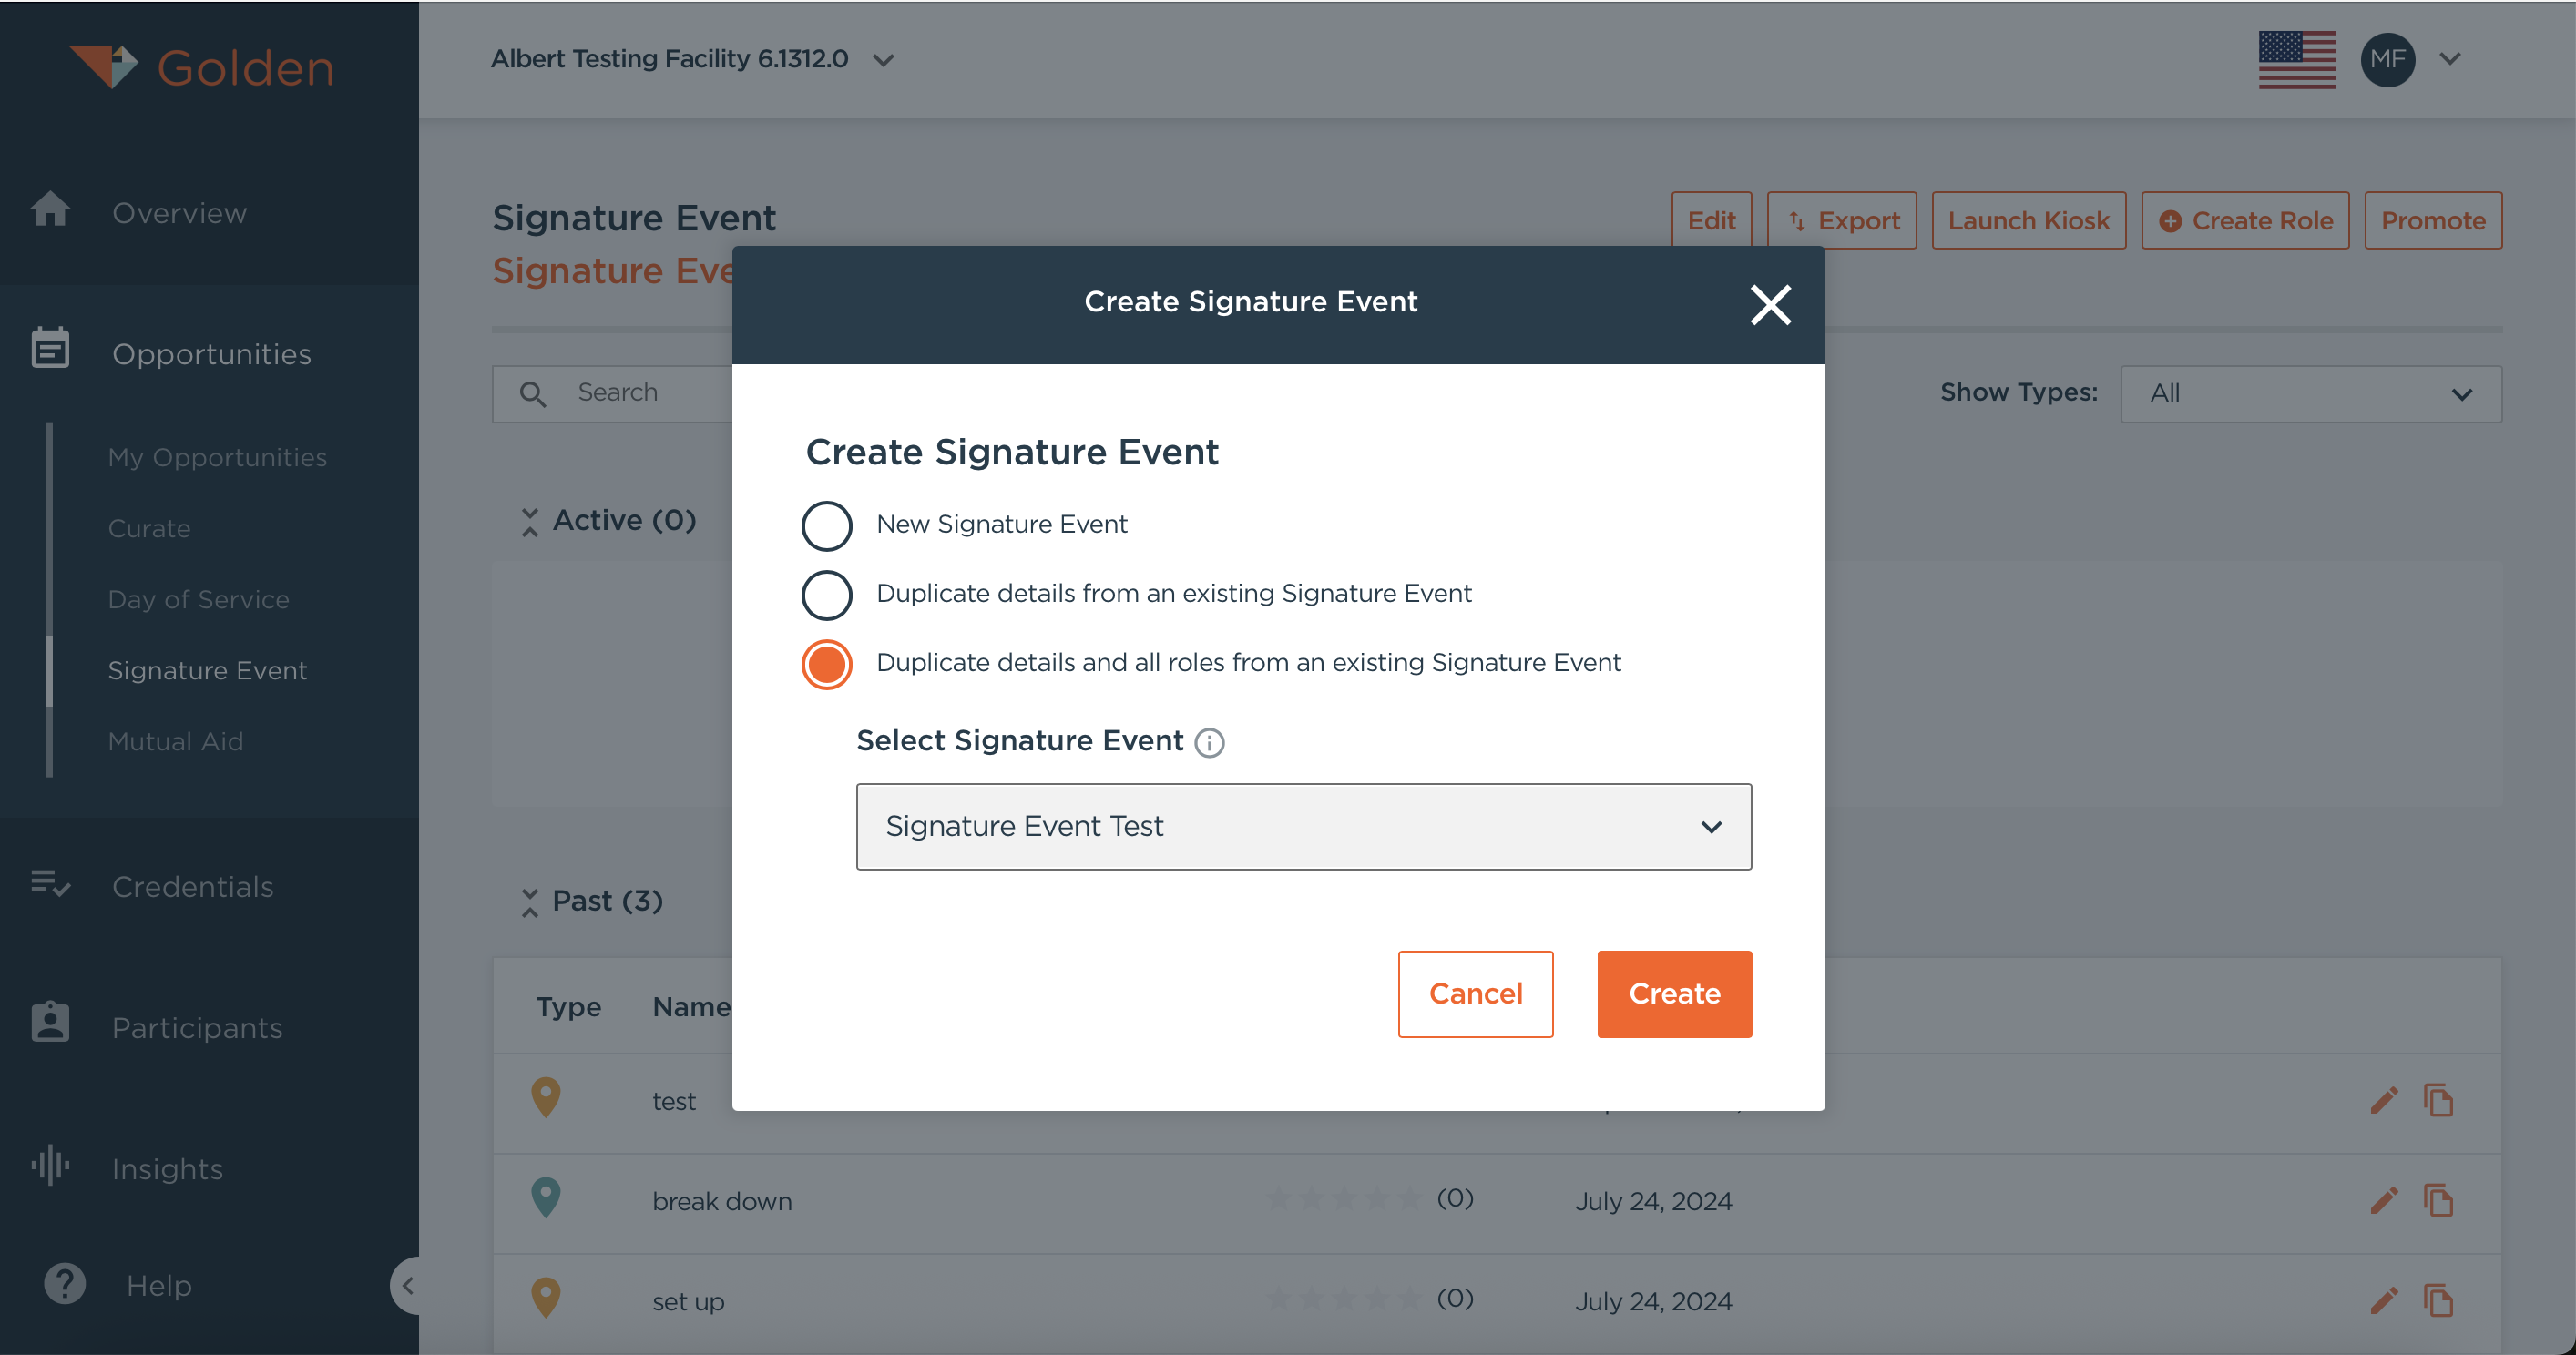Click the info icon beside Select Signature Event

1209,743
